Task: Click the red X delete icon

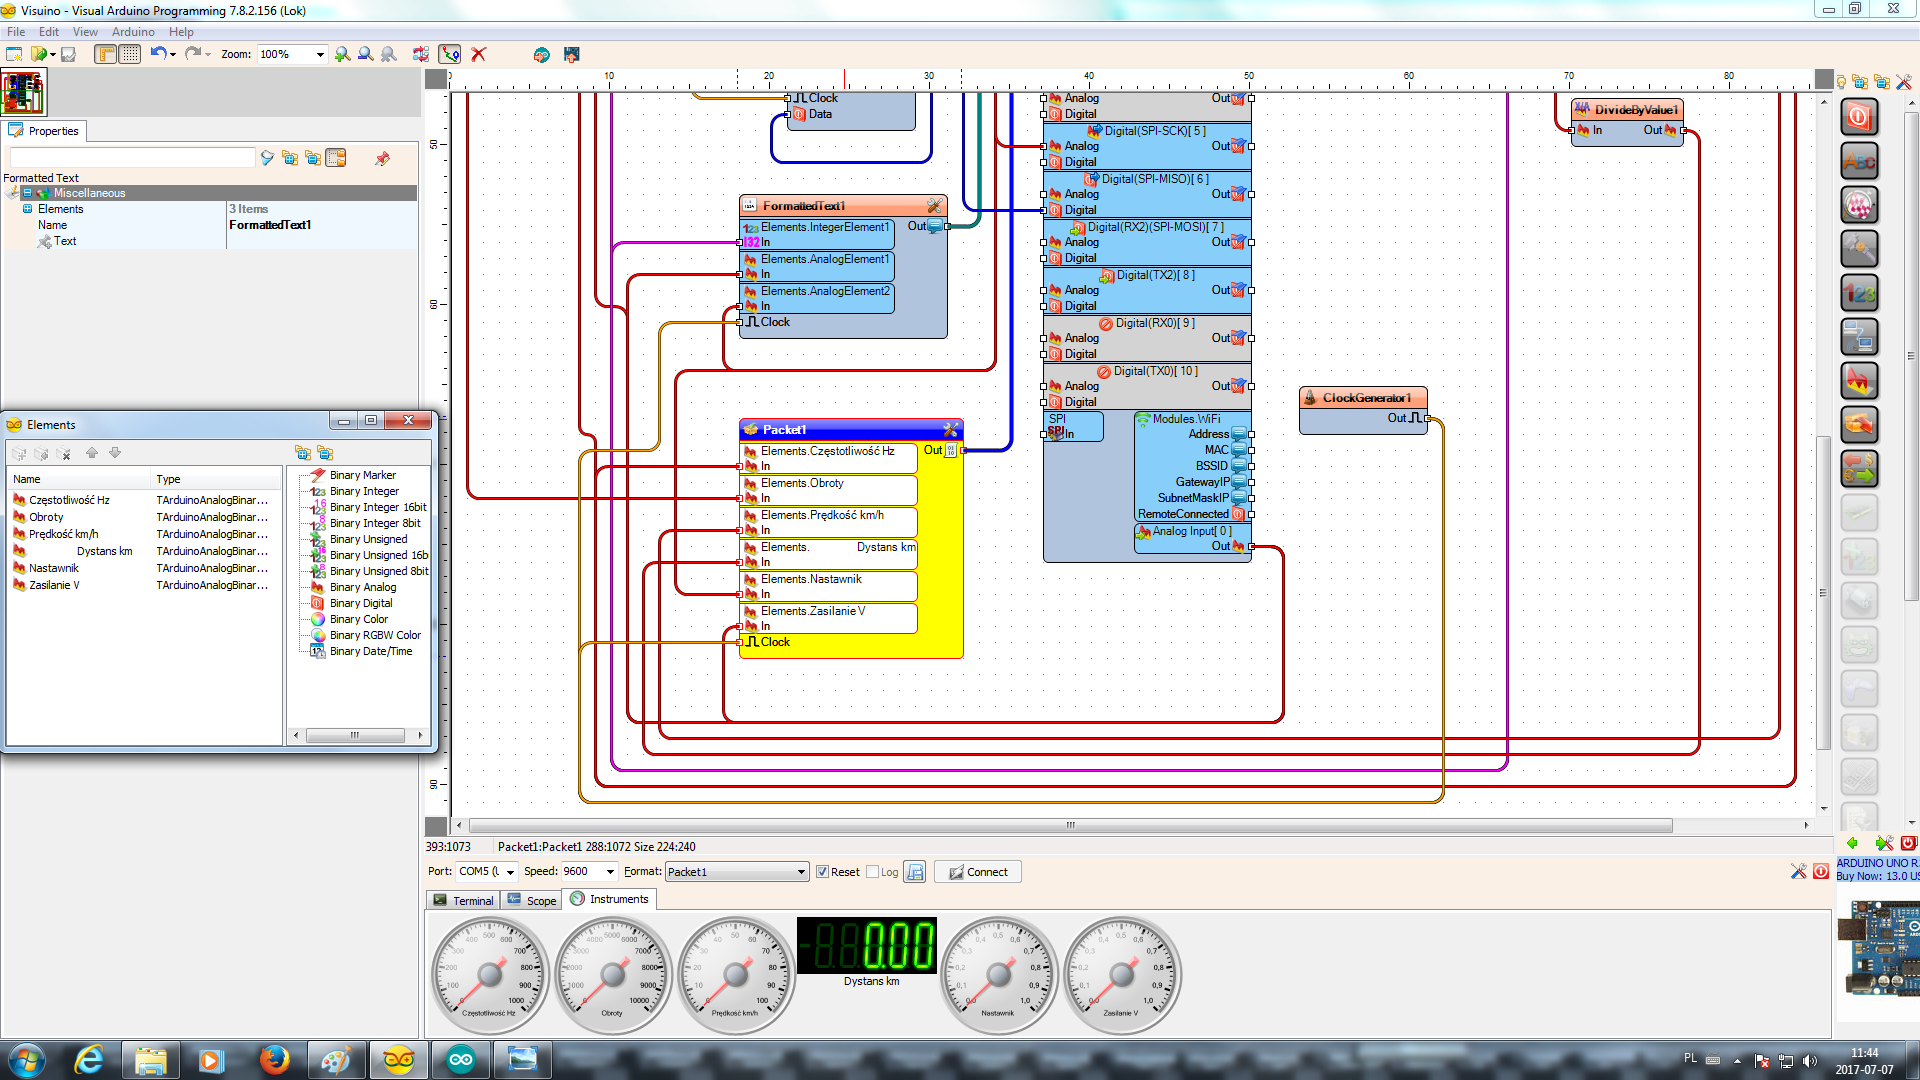Action: coord(479,54)
